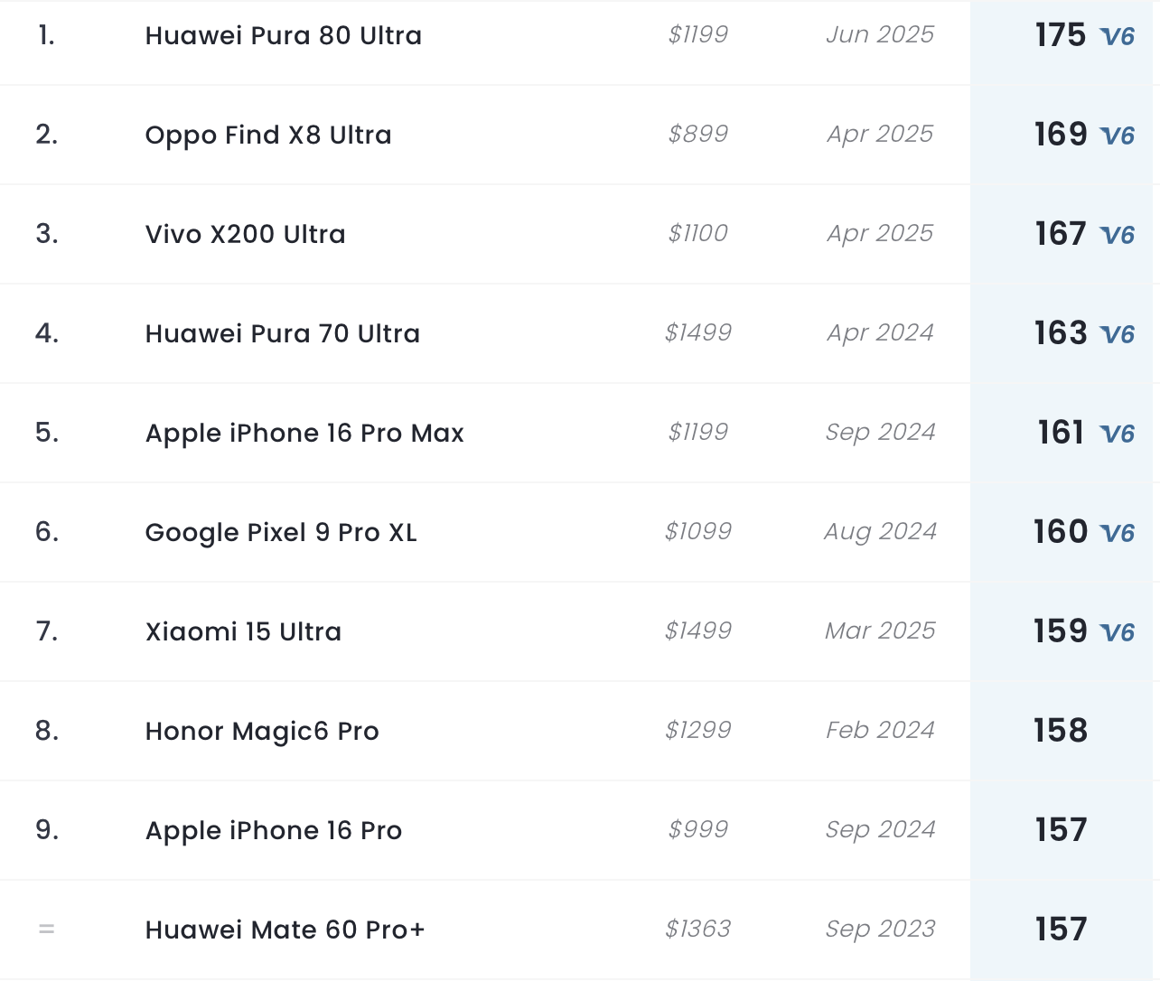Viewport: 1160px width, 981px height.
Task: Open the Huawei Pura 80 Ultra entry
Action: (x=283, y=35)
